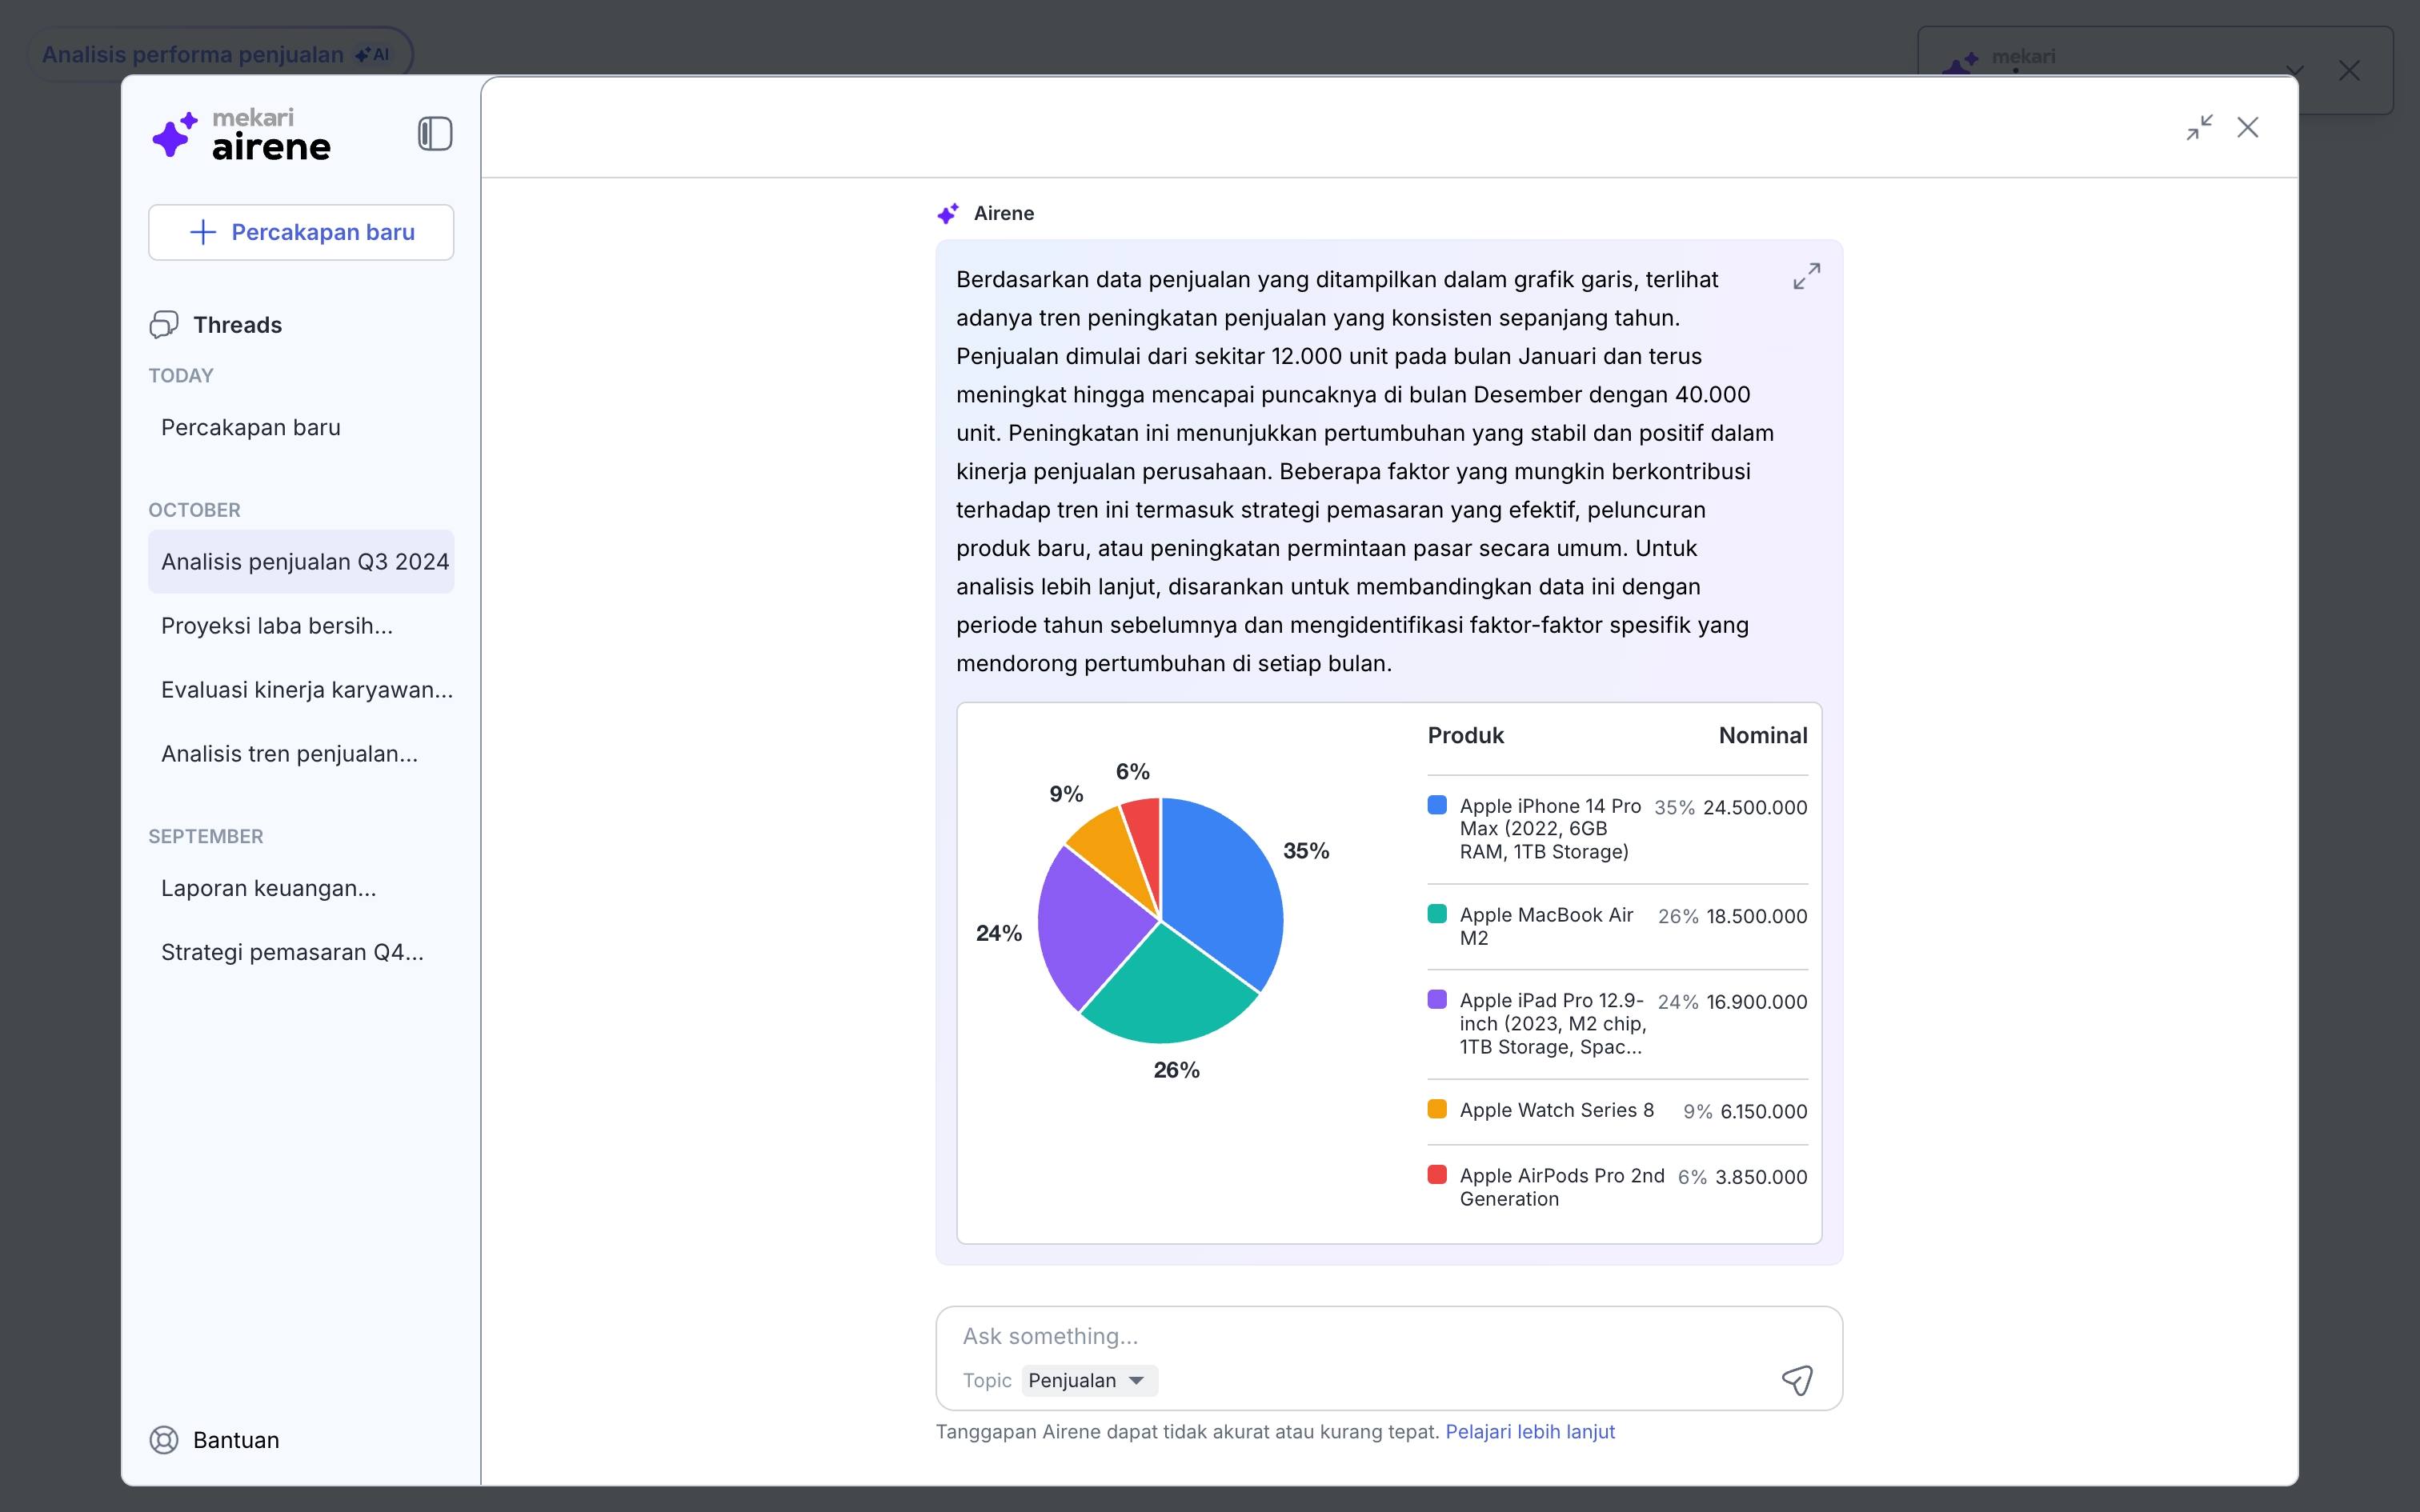Close the background mekari panel

[2349, 70]
